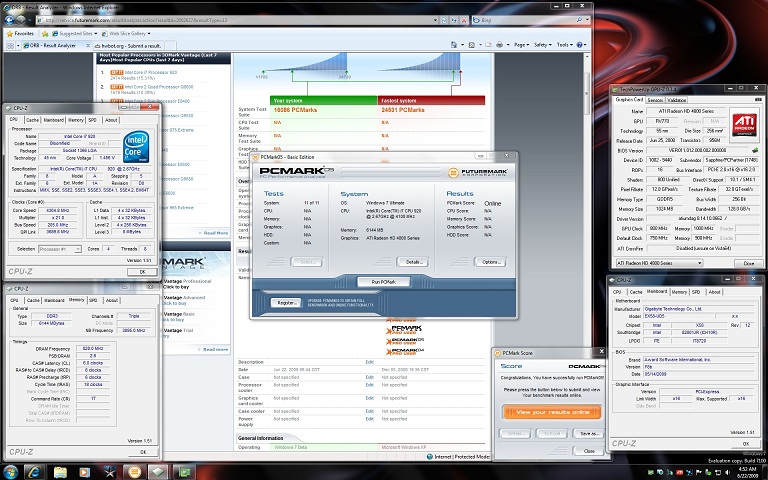Open the Sensors tab in GPU-Z

[x=655, y=100]
